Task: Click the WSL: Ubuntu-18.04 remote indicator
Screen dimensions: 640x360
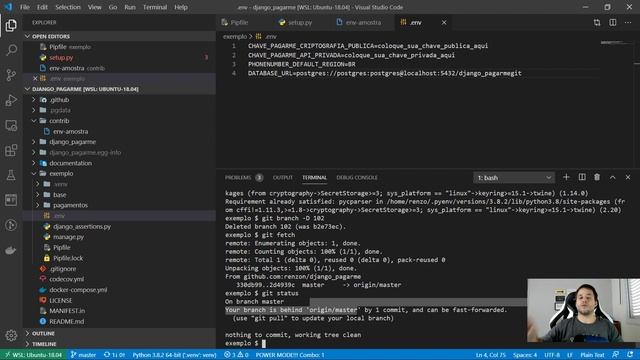Action: coord(33,355)
